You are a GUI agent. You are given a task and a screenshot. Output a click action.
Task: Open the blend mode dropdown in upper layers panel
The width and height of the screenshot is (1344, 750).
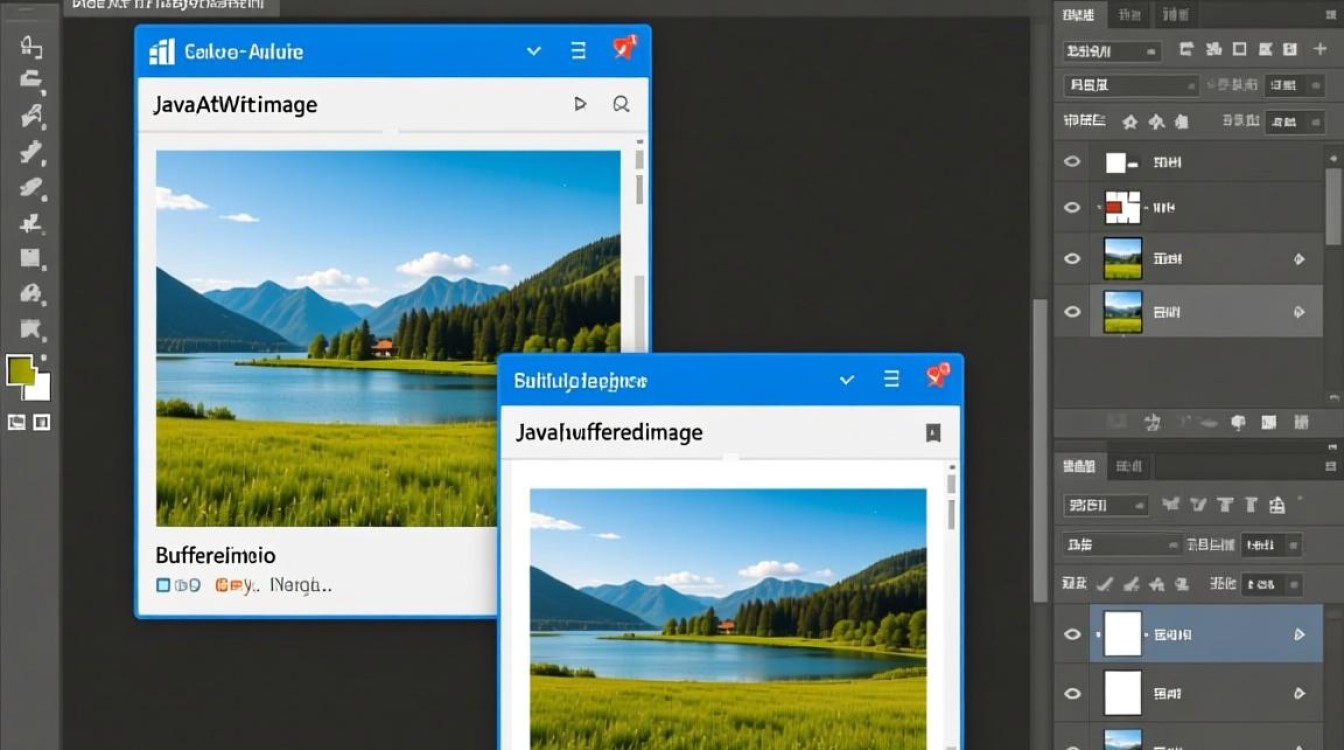coord(1131,86)
